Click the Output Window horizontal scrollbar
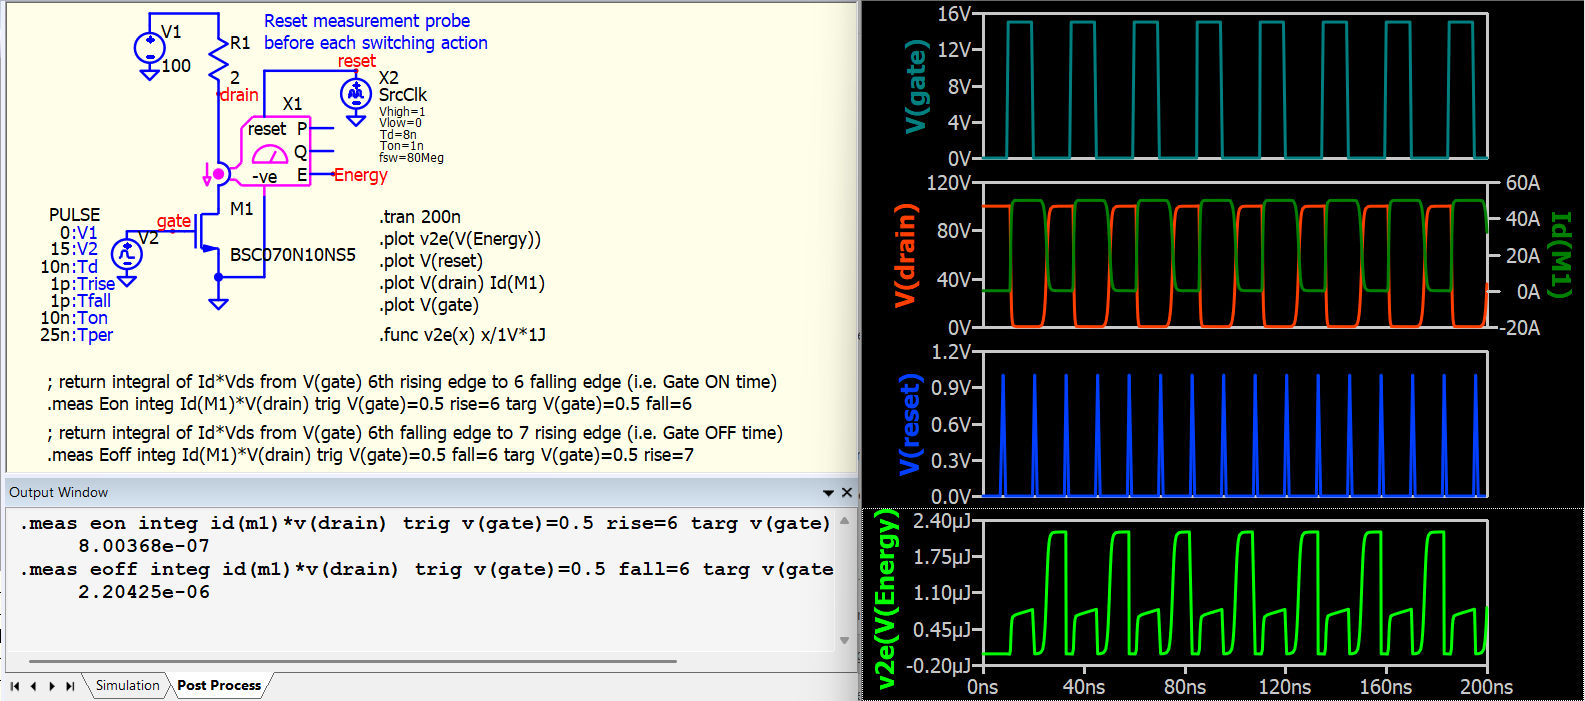This screenshot has width=1585, height=701. tap(352, 661)
